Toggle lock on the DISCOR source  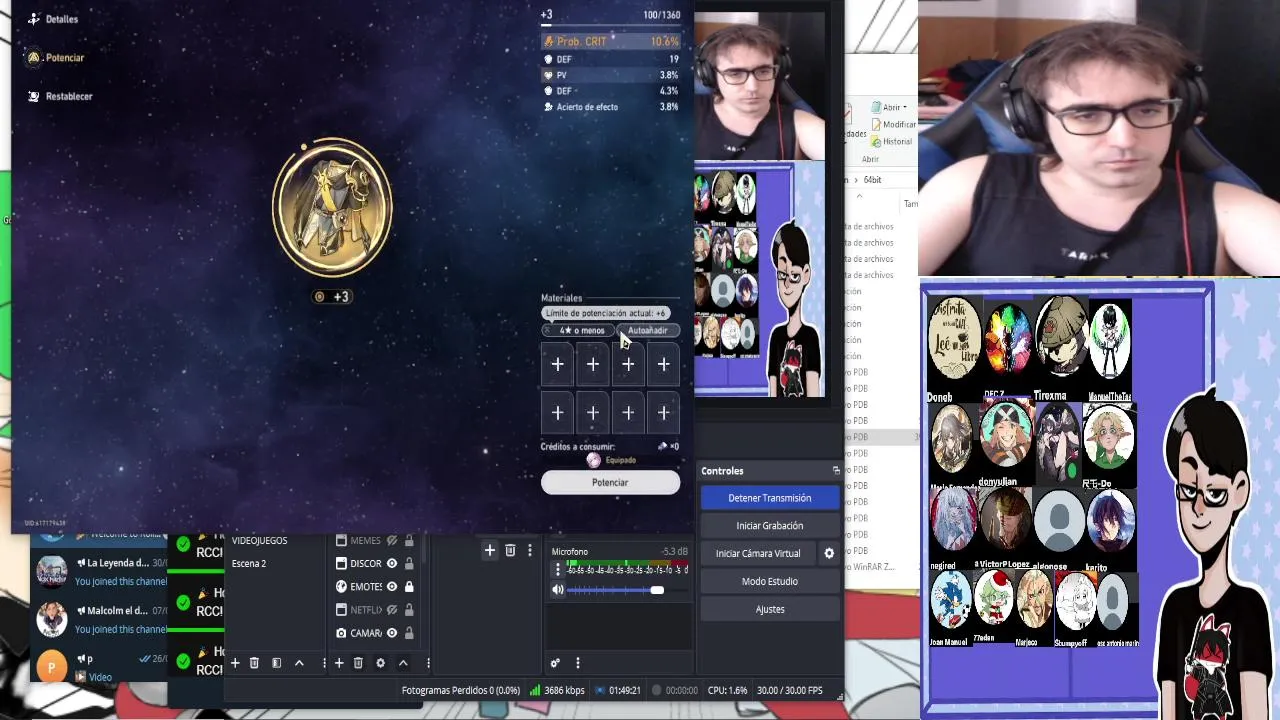(x=408, y=564)
